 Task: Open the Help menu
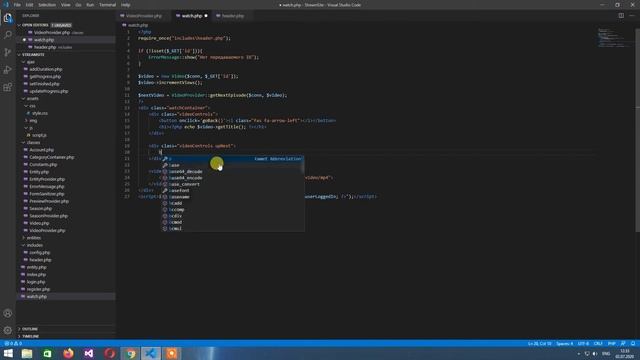[x=125, y=5]
